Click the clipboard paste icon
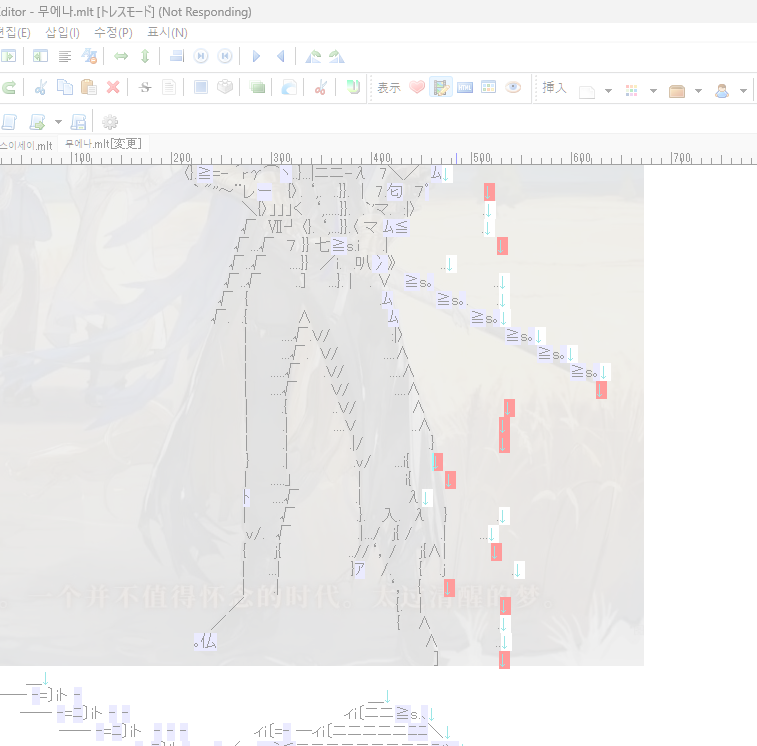Viewport: 757px width, 746px height. click(x=88, y=87)
